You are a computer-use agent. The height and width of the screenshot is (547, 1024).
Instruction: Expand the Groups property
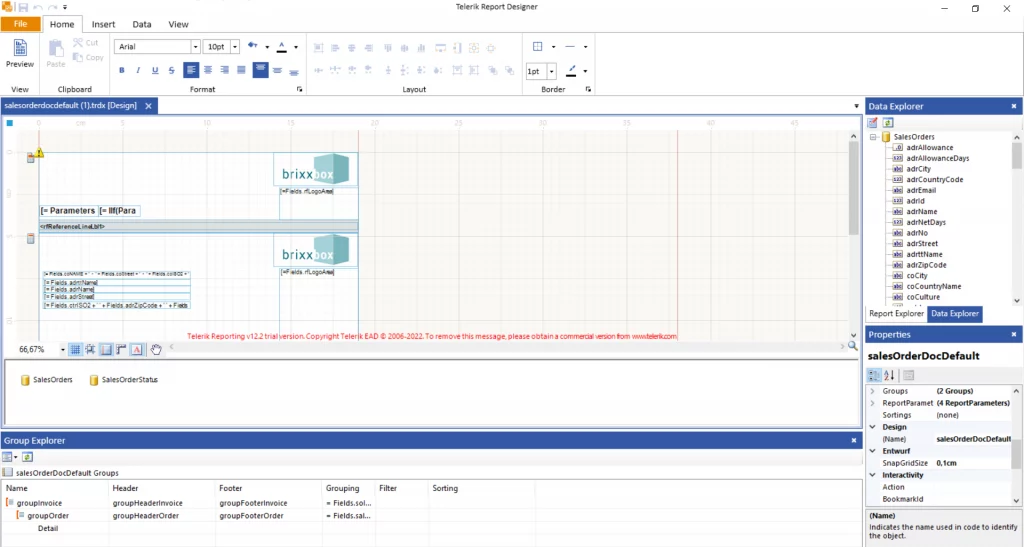[x=872, y=391]
